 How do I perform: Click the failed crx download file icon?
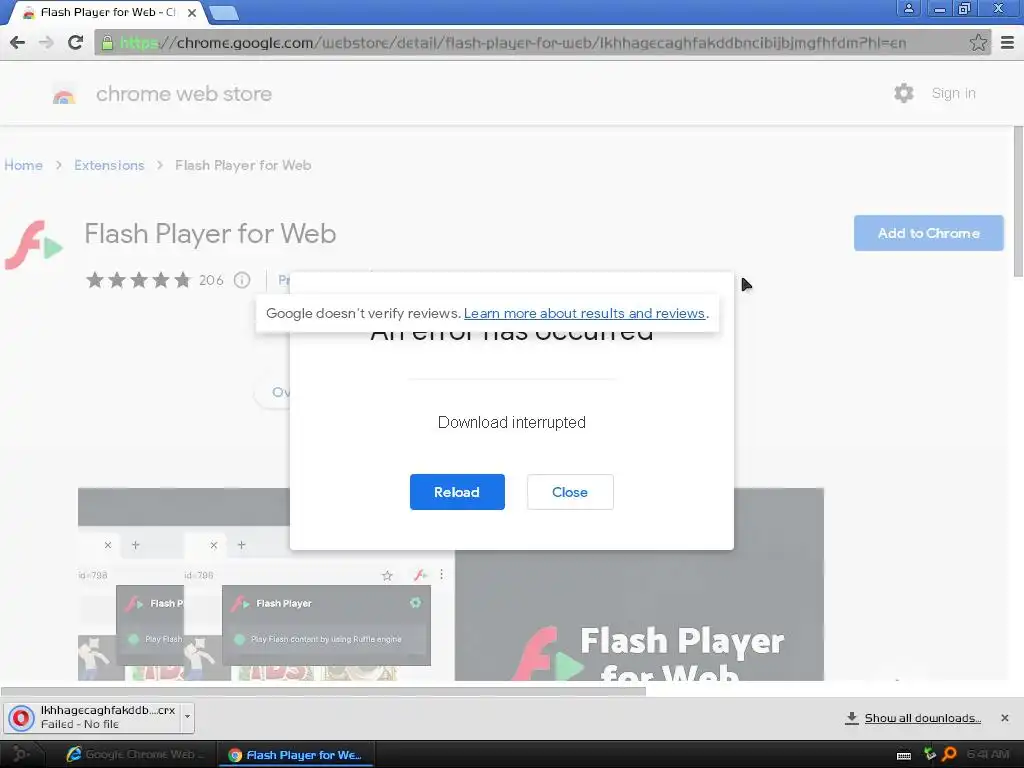[21, 718]
